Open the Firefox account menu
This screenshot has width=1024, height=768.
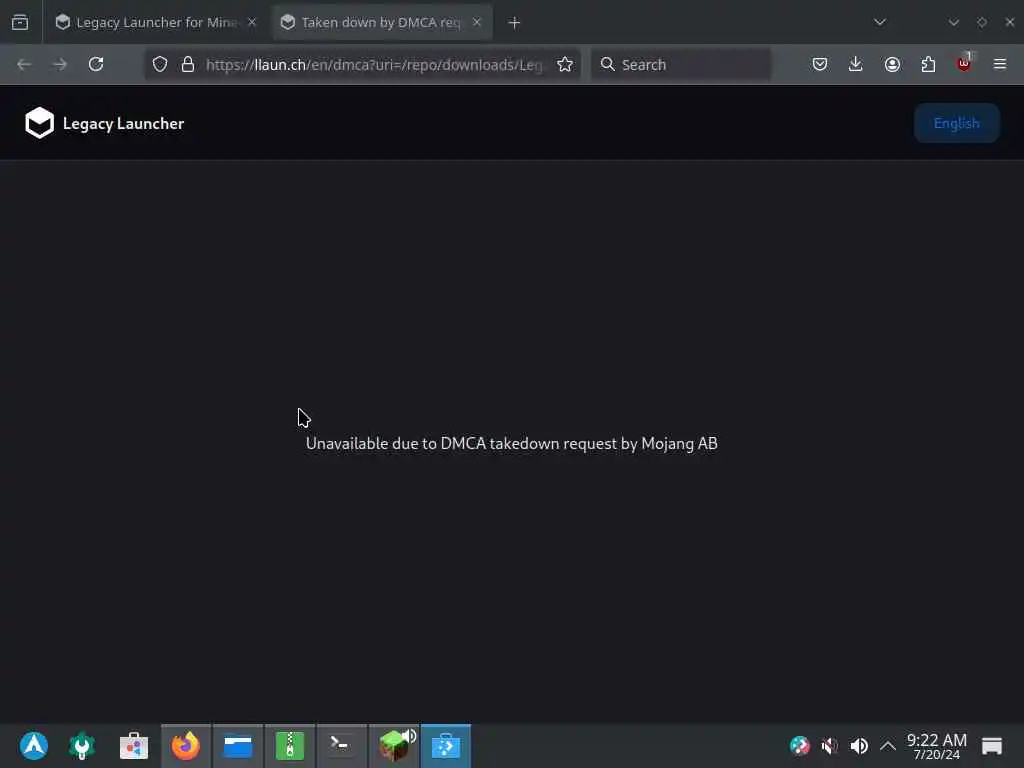(892, 64)
